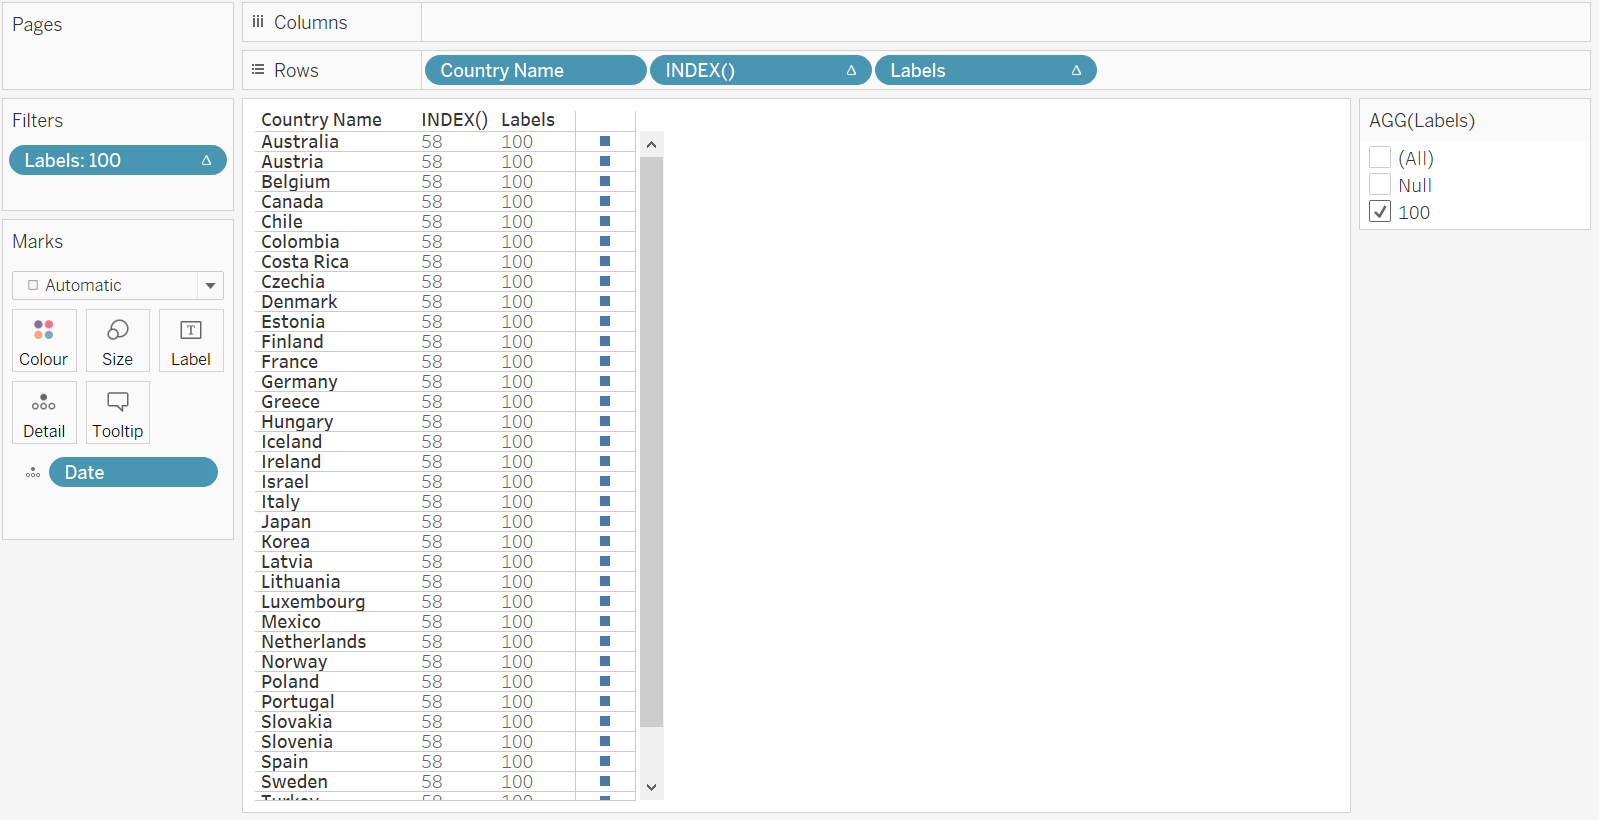
Task: Click the square mark in the Germany row
Action: point(605,381)
